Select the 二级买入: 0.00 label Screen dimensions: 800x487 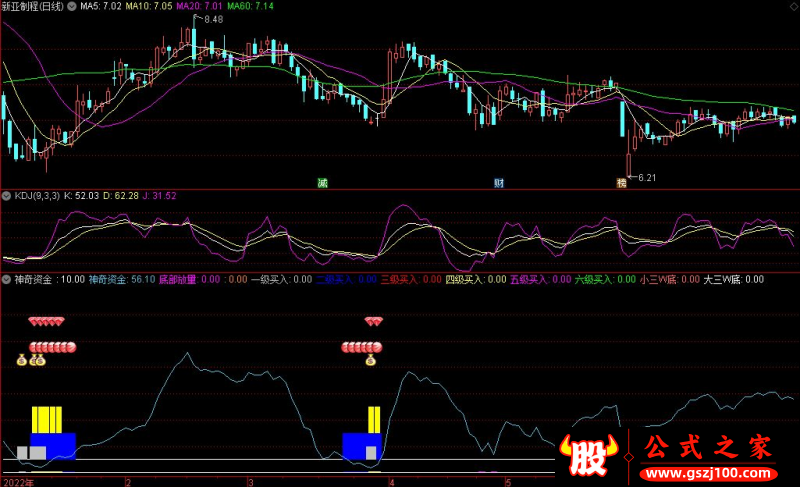(346, 279)
